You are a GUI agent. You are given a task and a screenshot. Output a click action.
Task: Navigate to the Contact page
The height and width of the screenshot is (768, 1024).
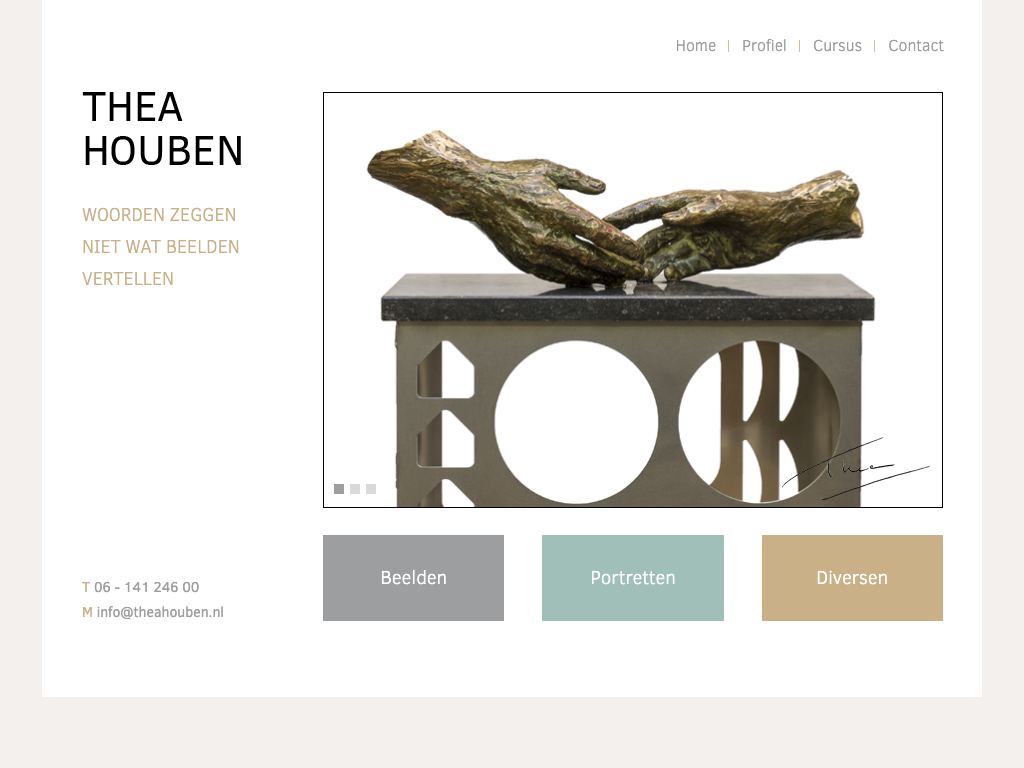click(x=916, y=46)
